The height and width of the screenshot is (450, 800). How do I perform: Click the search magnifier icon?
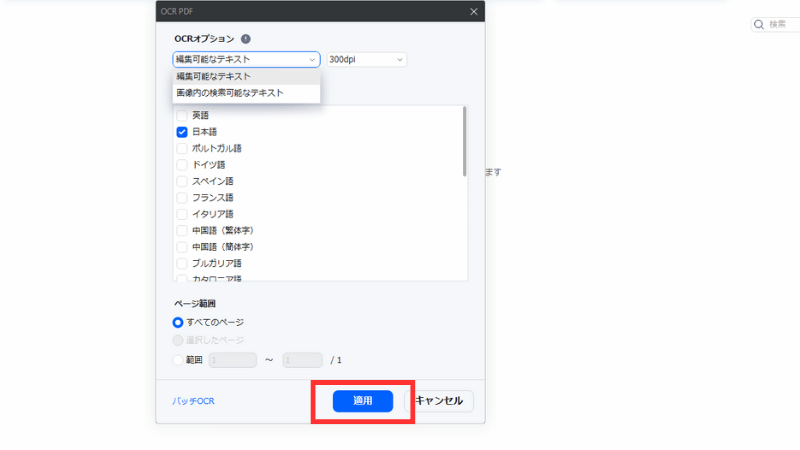pos(759,24)
